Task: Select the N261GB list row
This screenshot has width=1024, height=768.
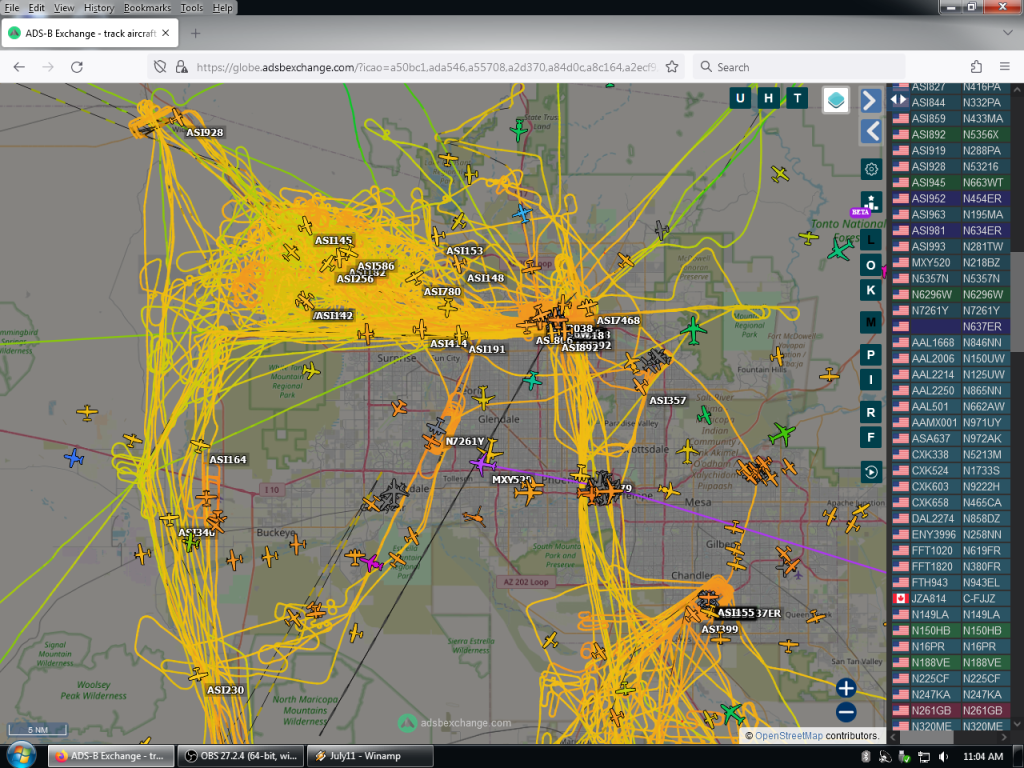Action: [950, 711]
